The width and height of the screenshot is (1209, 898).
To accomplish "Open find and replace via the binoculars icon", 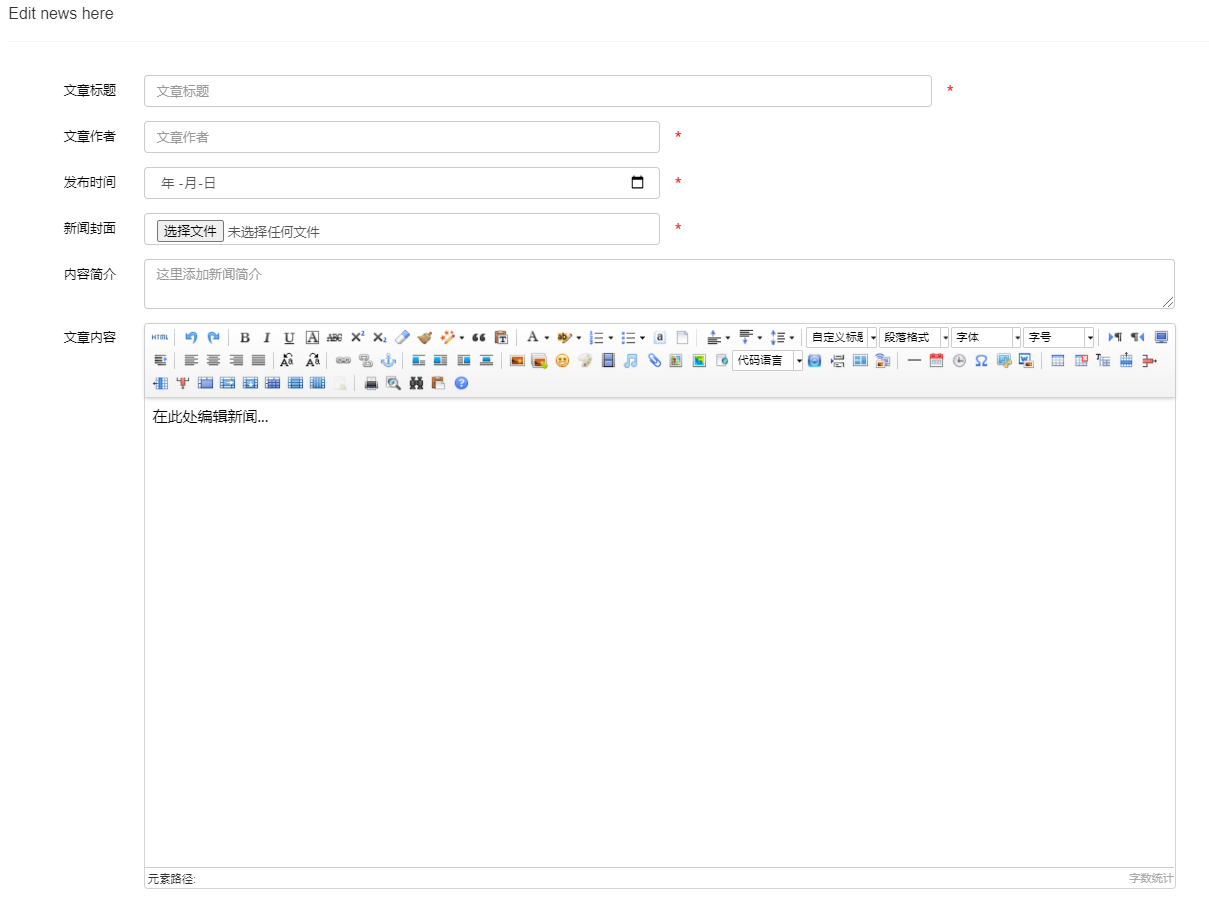I will click(417, 383).
